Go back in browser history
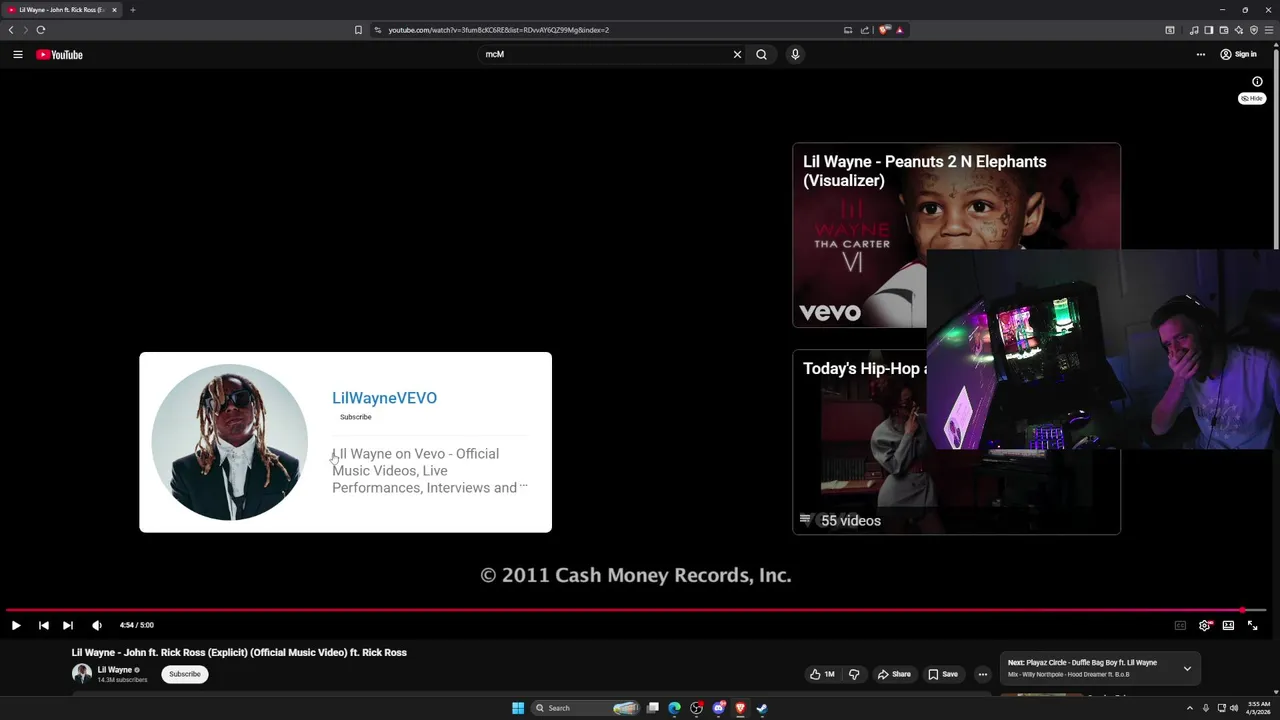This screenshot has height=720, width=1280. tap(11, 30)
